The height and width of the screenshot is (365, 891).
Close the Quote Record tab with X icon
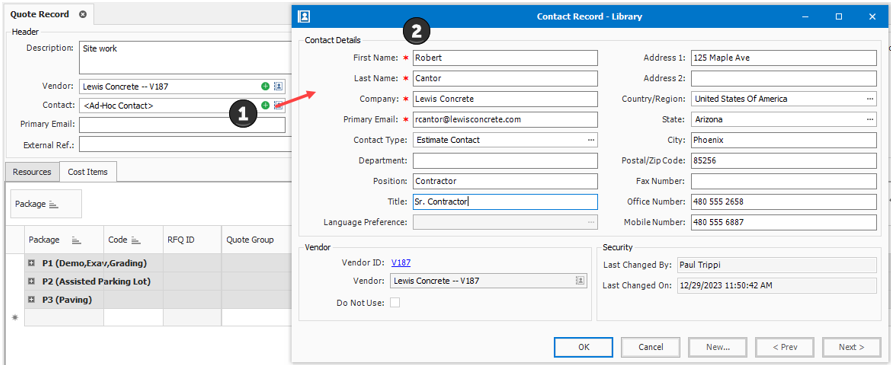(x=82, y=14)
